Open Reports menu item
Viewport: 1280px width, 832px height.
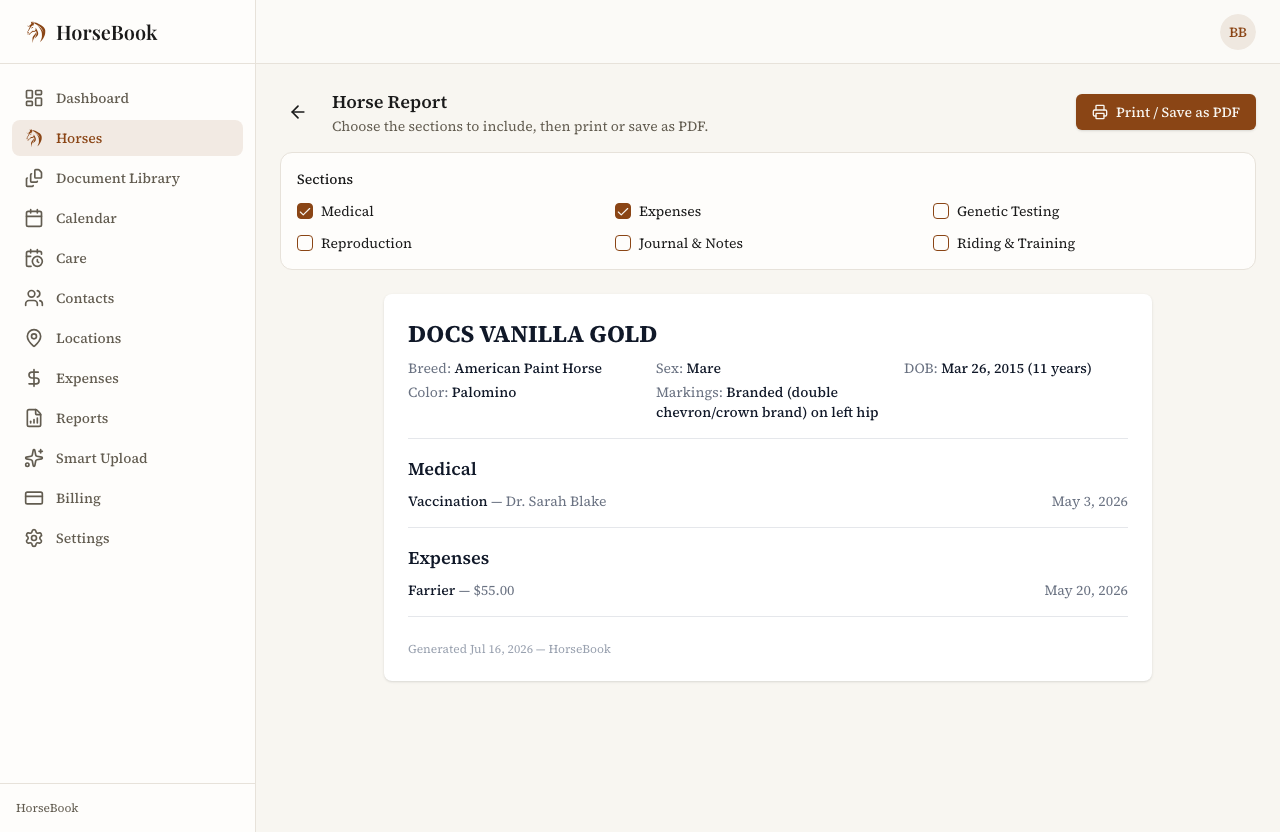pyautogui.click(x=127, y=418)
